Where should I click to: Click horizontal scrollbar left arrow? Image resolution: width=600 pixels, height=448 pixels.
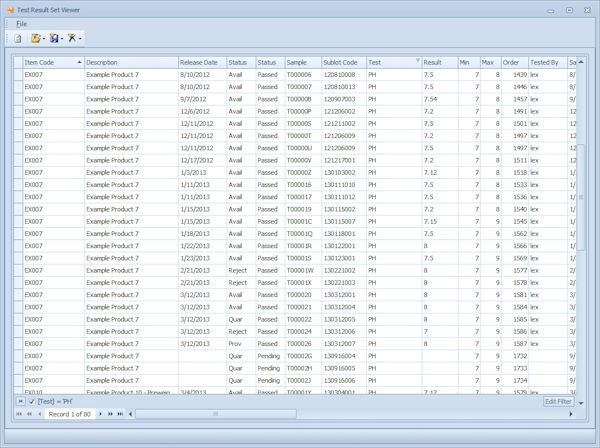[130, 414]
